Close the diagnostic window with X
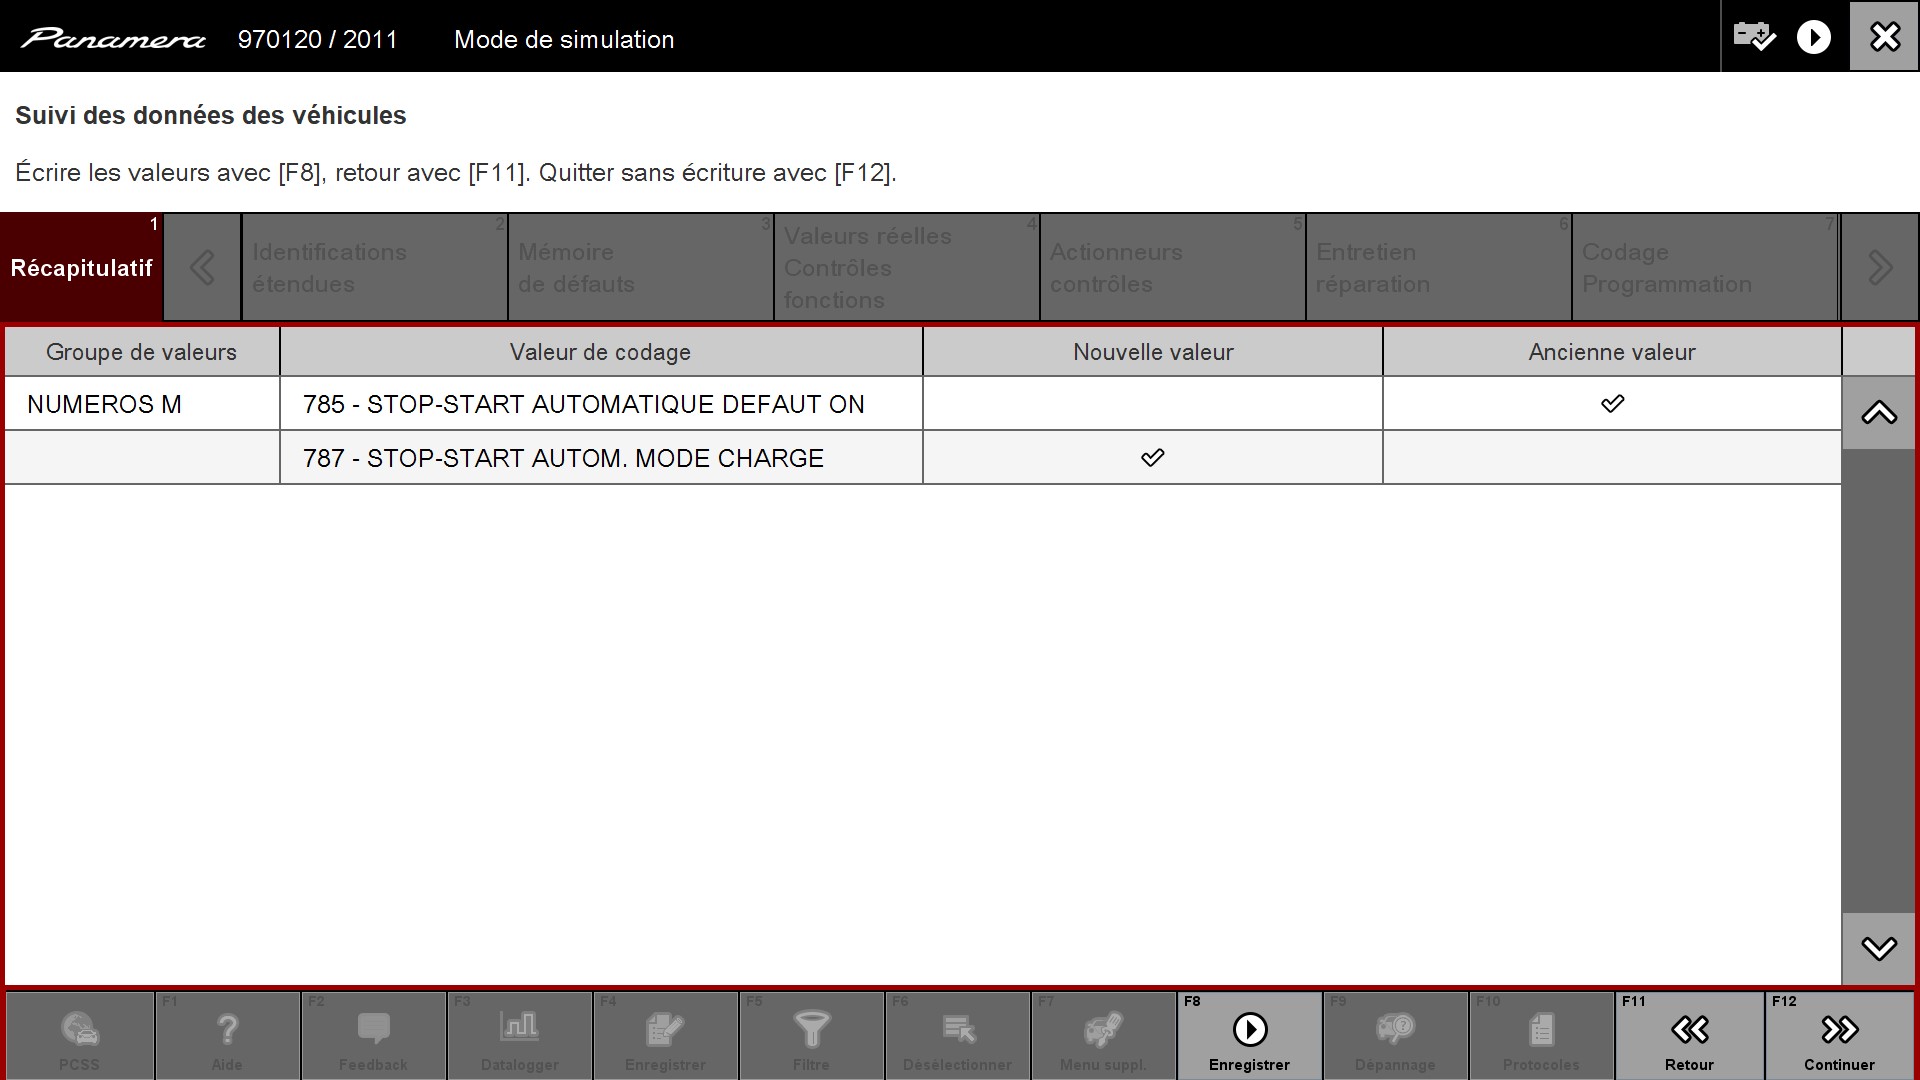1920x1080 pixels. click(x=1884, y=37)
